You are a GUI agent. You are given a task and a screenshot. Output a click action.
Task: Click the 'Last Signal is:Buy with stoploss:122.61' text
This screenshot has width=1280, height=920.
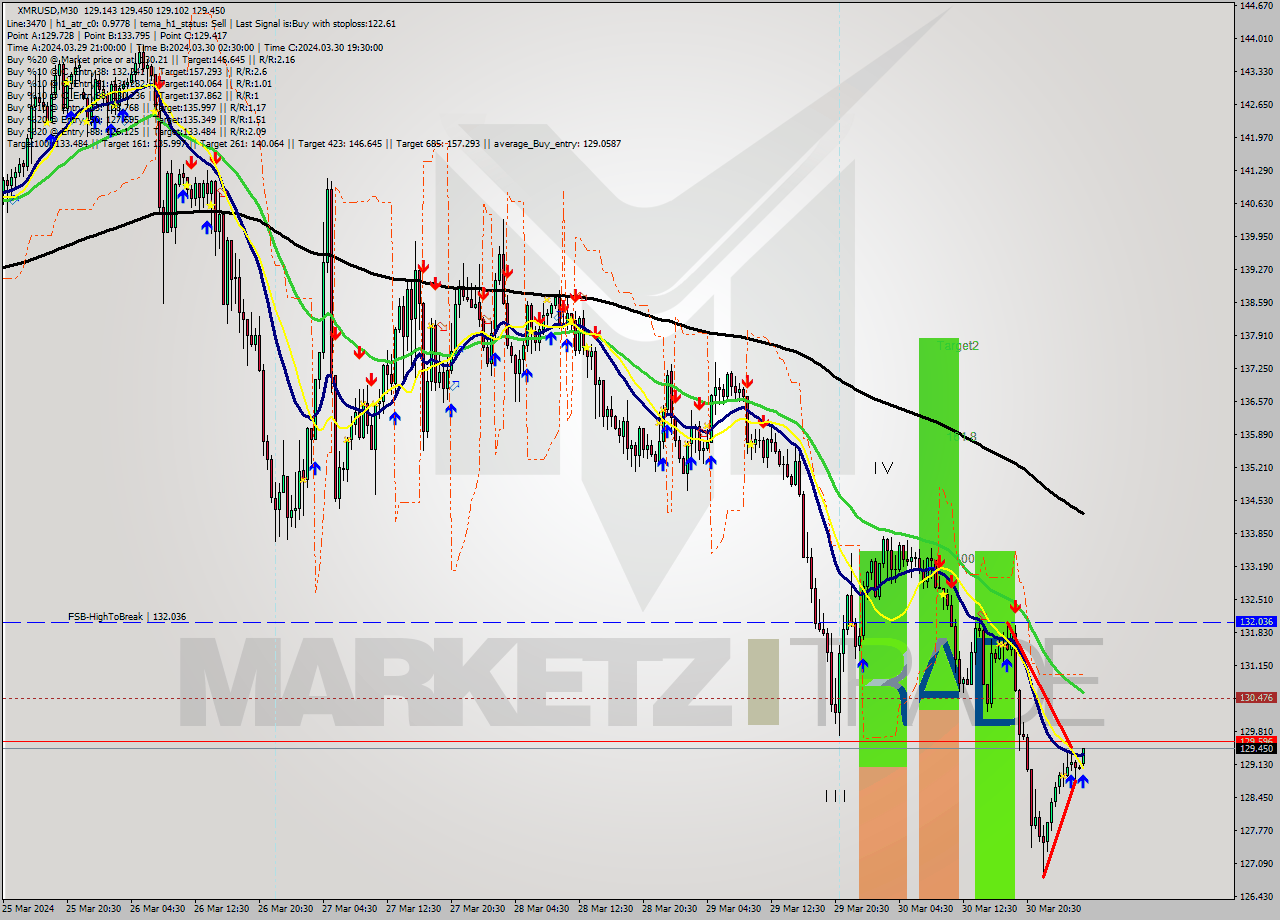coord(318,23)
